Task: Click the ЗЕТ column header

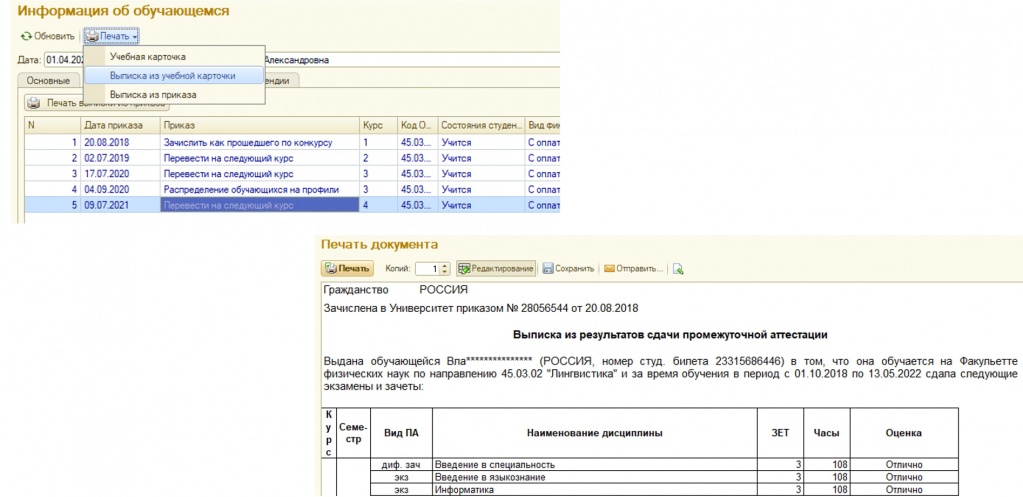Action: point(780,433)
